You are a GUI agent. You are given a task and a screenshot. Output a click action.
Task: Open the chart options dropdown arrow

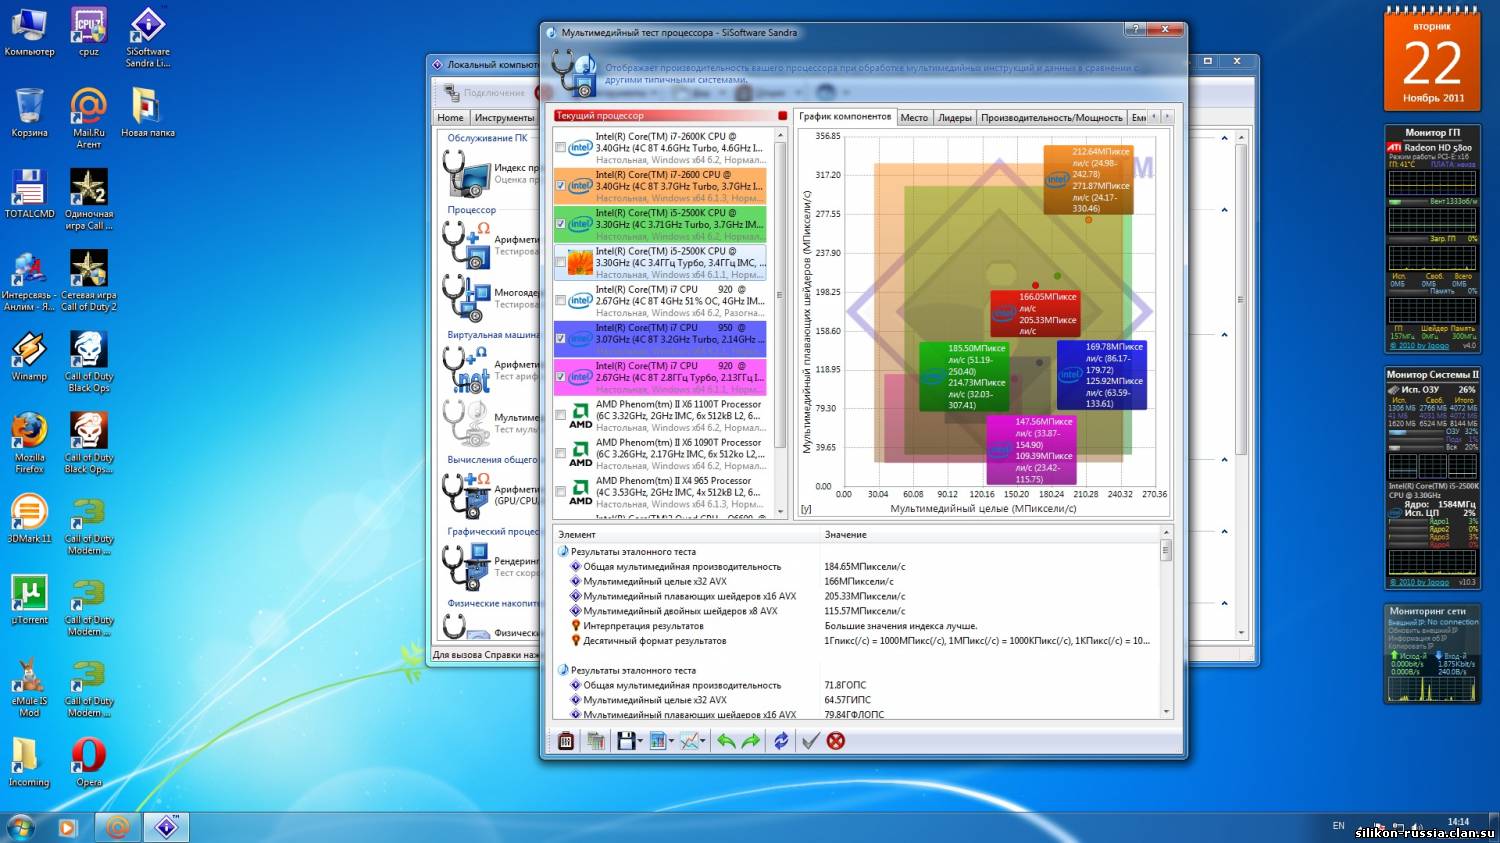click(671, 742)
